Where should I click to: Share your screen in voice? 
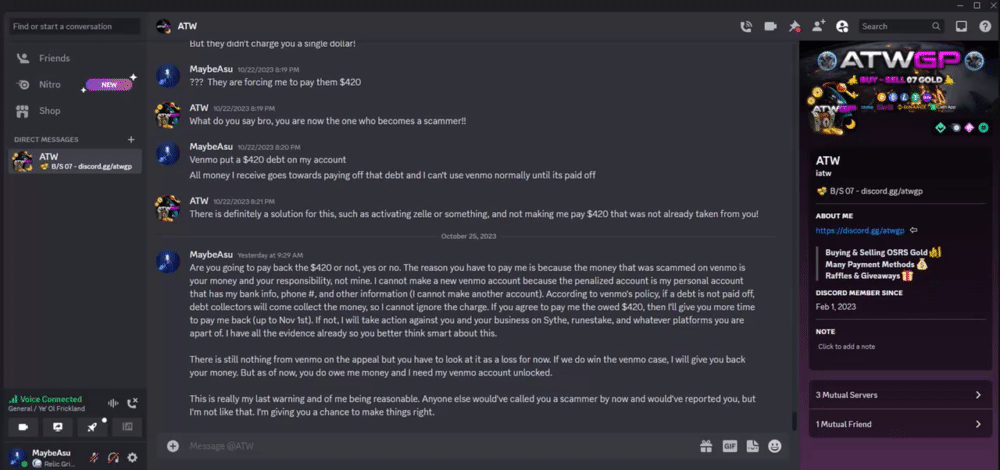click(57, 427)
